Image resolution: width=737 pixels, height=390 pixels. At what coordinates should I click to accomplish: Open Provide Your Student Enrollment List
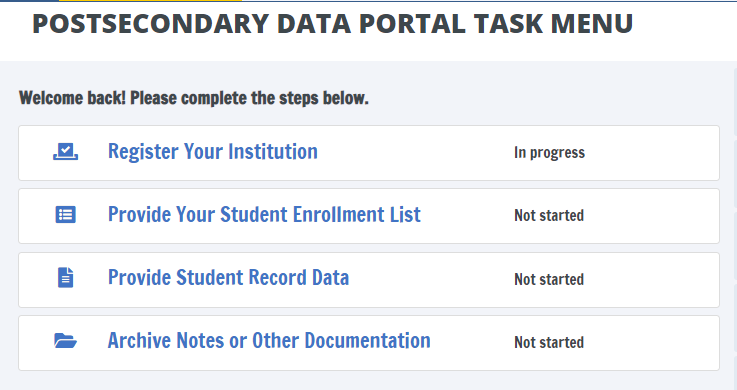264,215
